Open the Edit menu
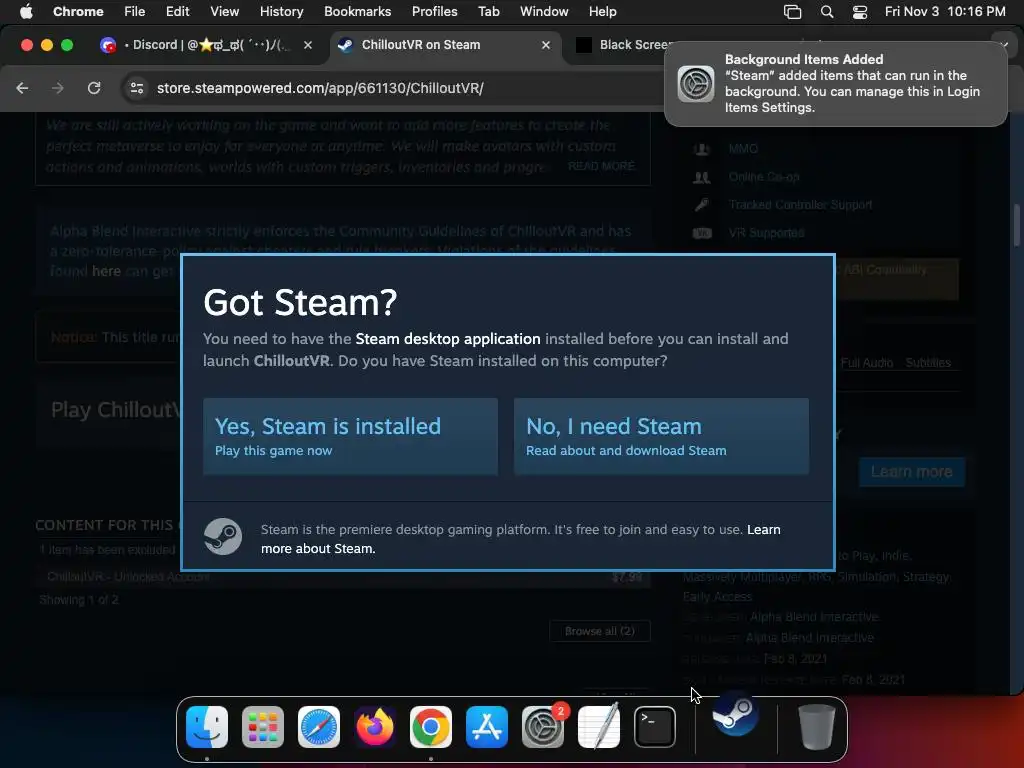 tap(177, 11)
